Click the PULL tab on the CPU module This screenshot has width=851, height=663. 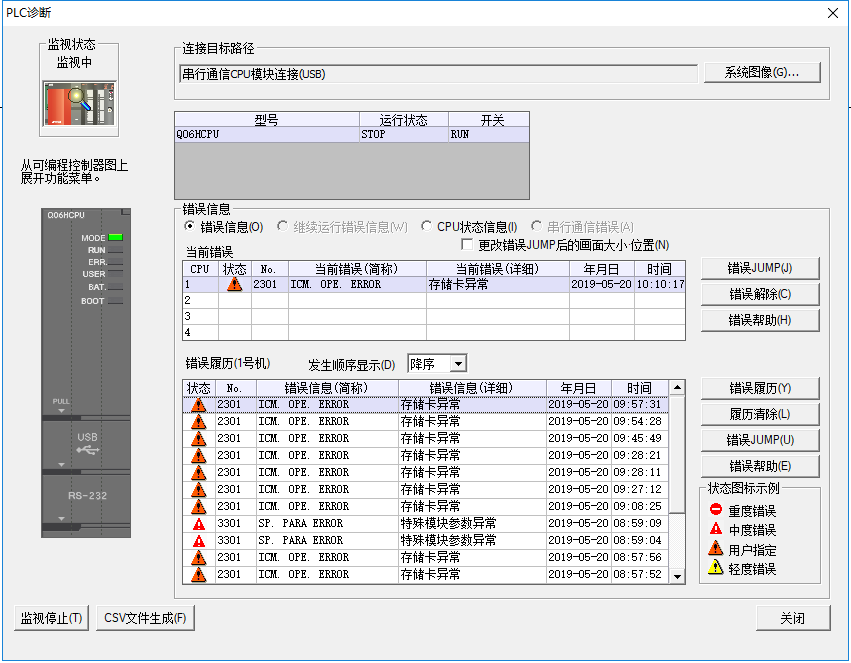coord(62,403)
